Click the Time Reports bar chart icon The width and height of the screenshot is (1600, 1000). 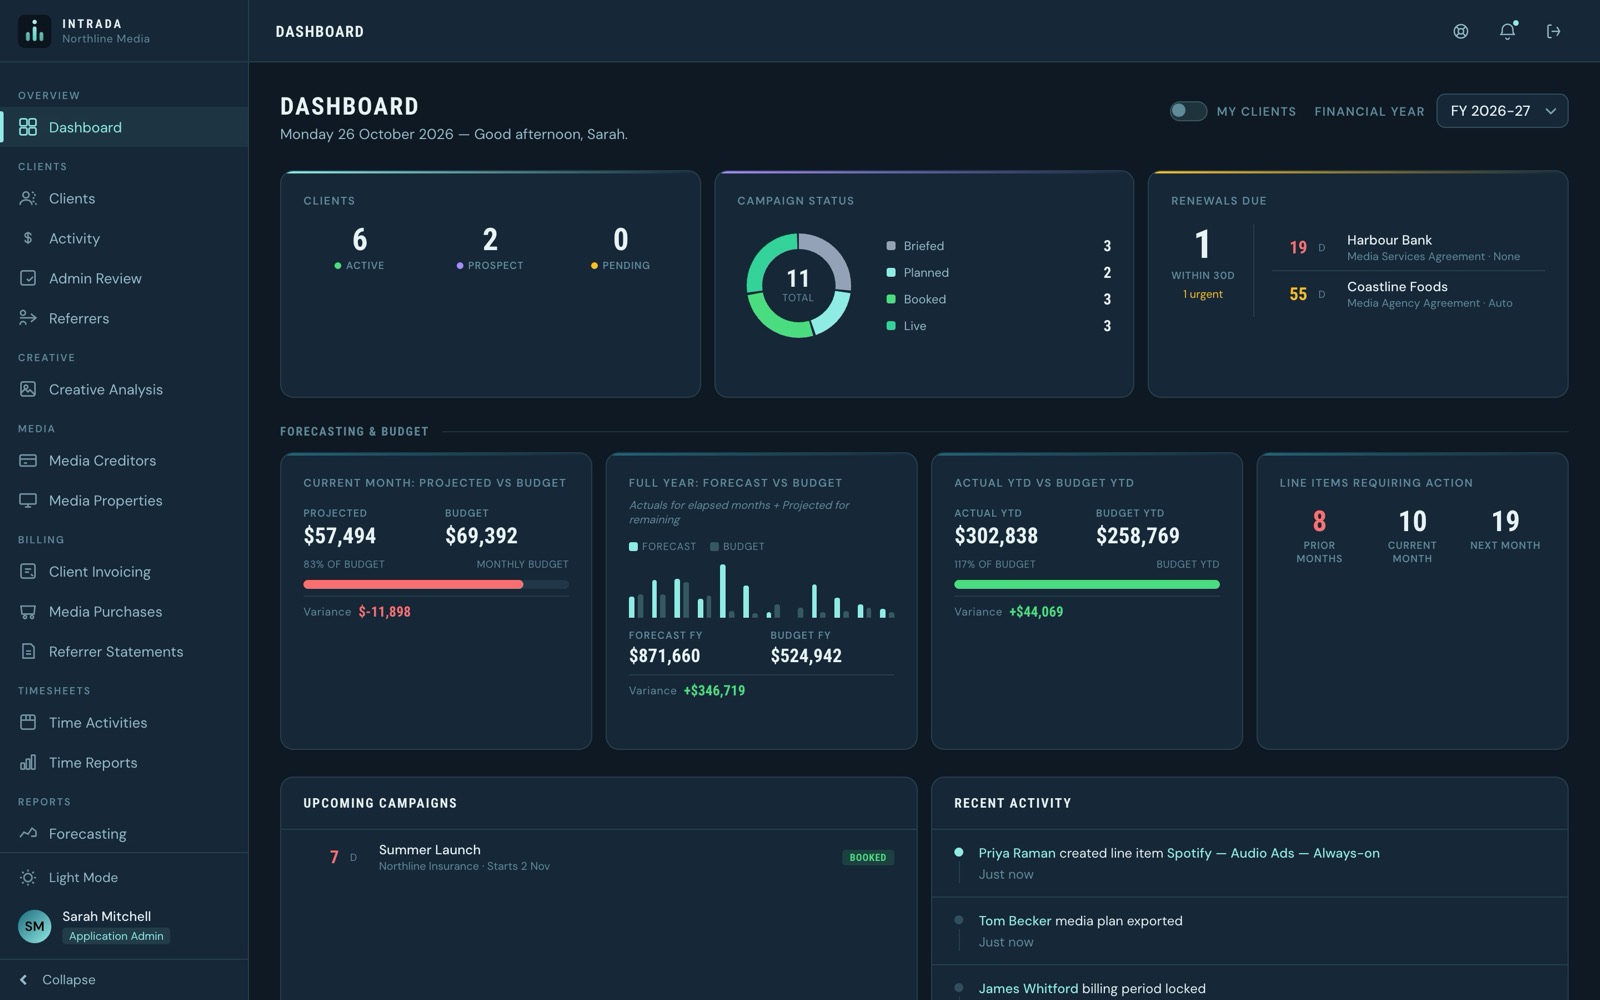pyautogui.click(x=28, y=762)
